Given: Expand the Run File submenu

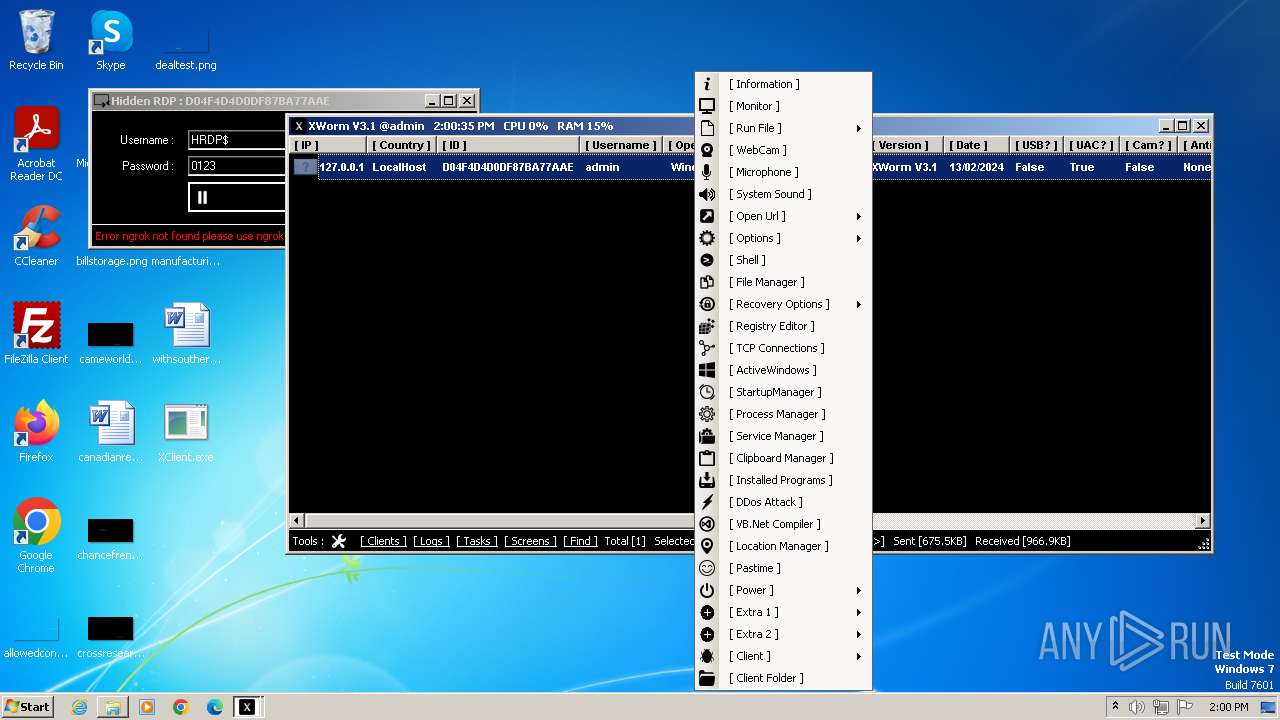Looking at the screenshot, I should tap(859, 128).
